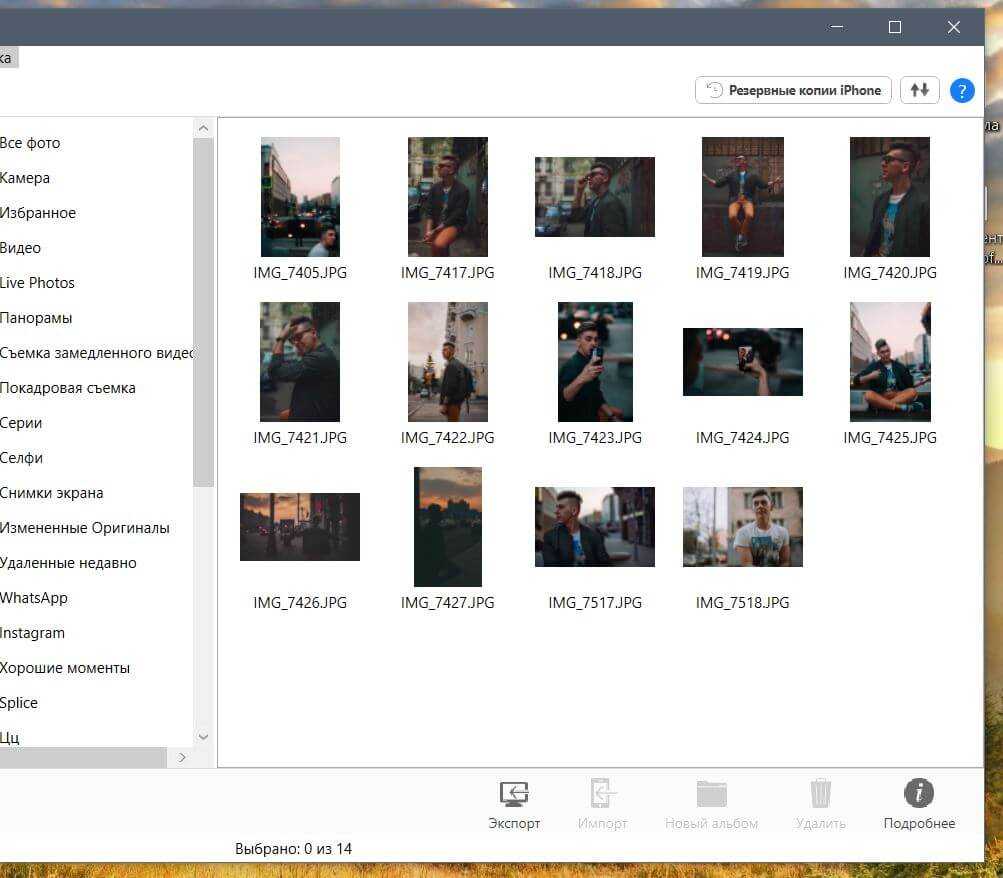Select the Снимки экрана album

pos(51,493)
